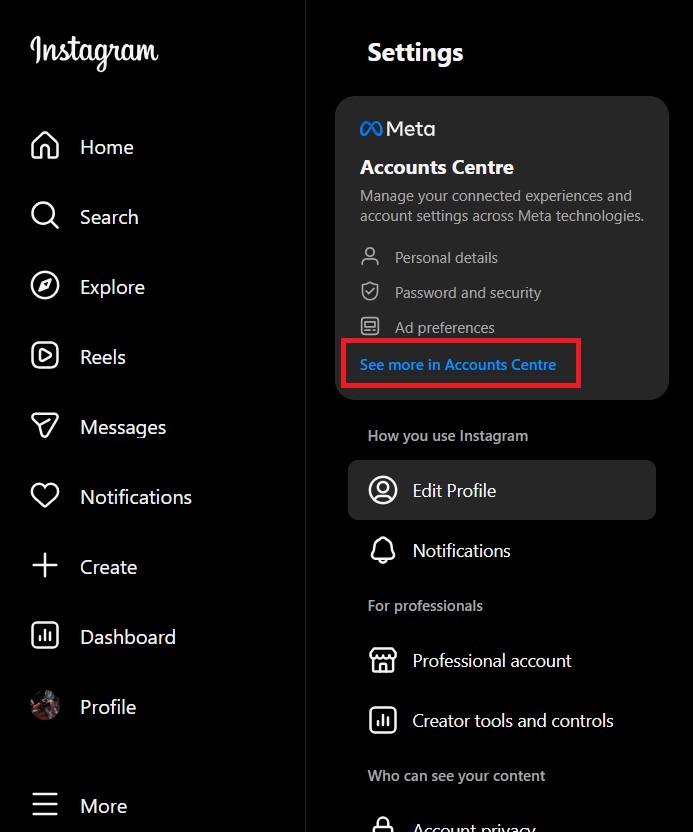Open settings Notifications label
The width and height of the screenshot is (693, 832).
pos(462,551)
